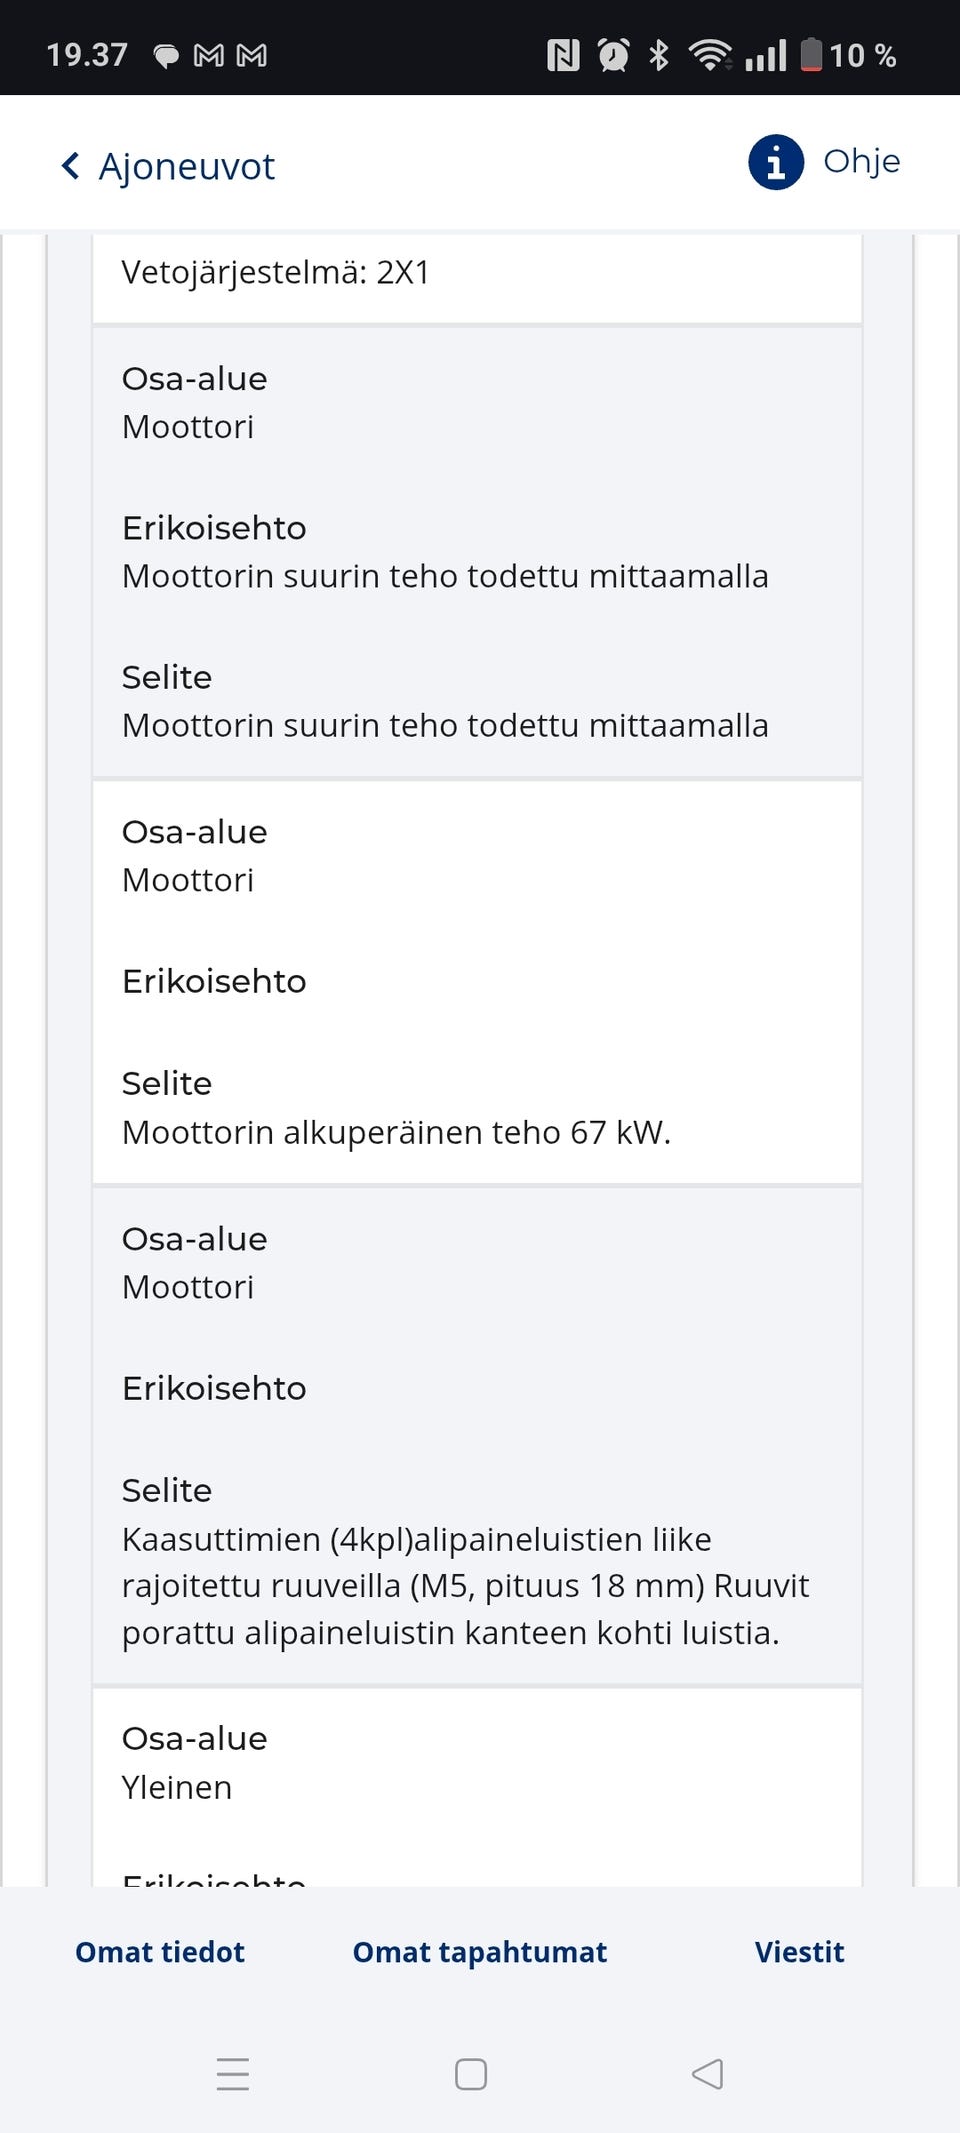Tap the 'Moottorin alkuperäinen teho 67 kW.' entry

pyautogui.click(x=396, y=1132)
